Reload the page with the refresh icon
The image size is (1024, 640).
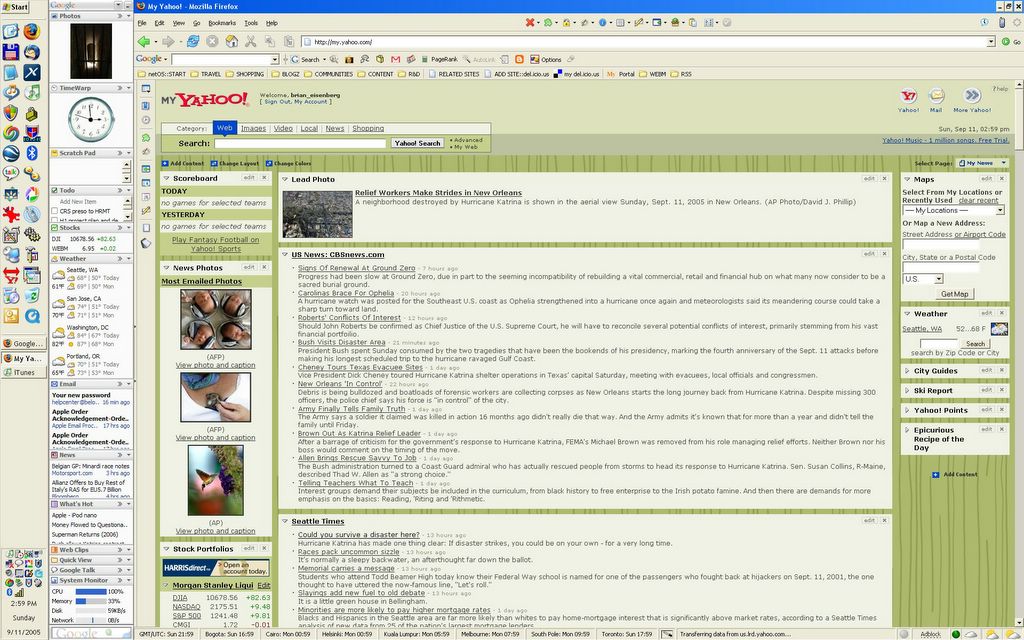[x=193, y=42]
